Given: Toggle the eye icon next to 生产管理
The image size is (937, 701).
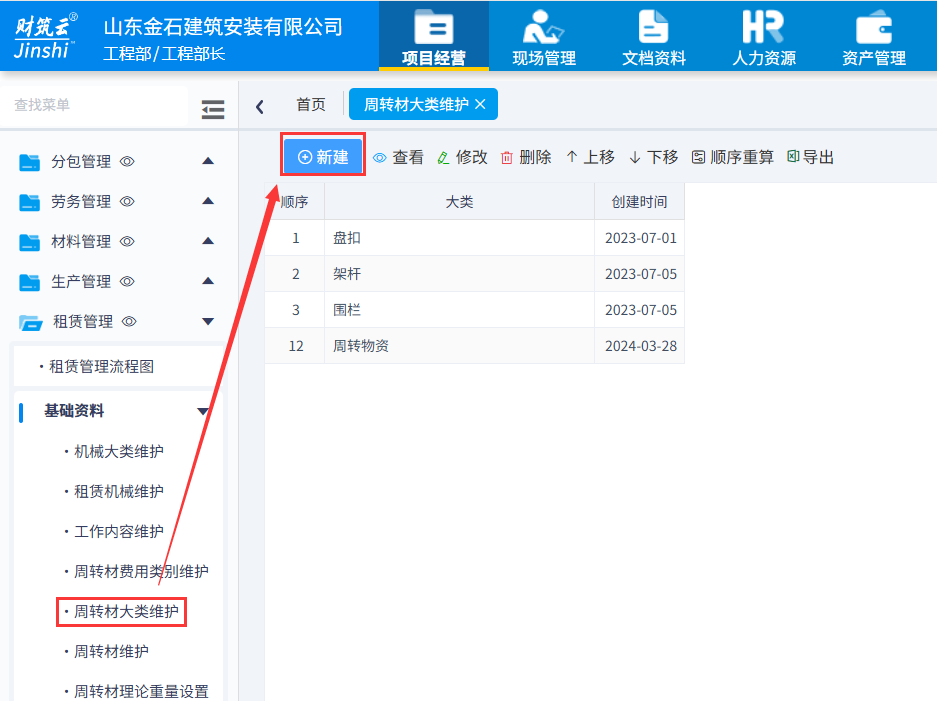Looking at the screenshot, I should [x=127, y=281].
